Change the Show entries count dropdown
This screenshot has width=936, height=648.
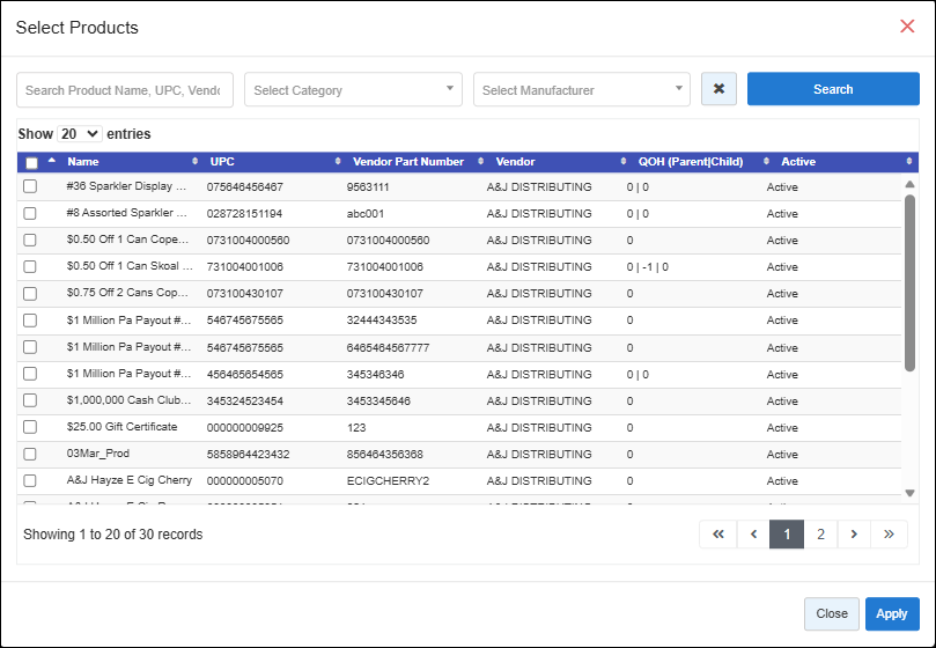[x=79, y=134]
